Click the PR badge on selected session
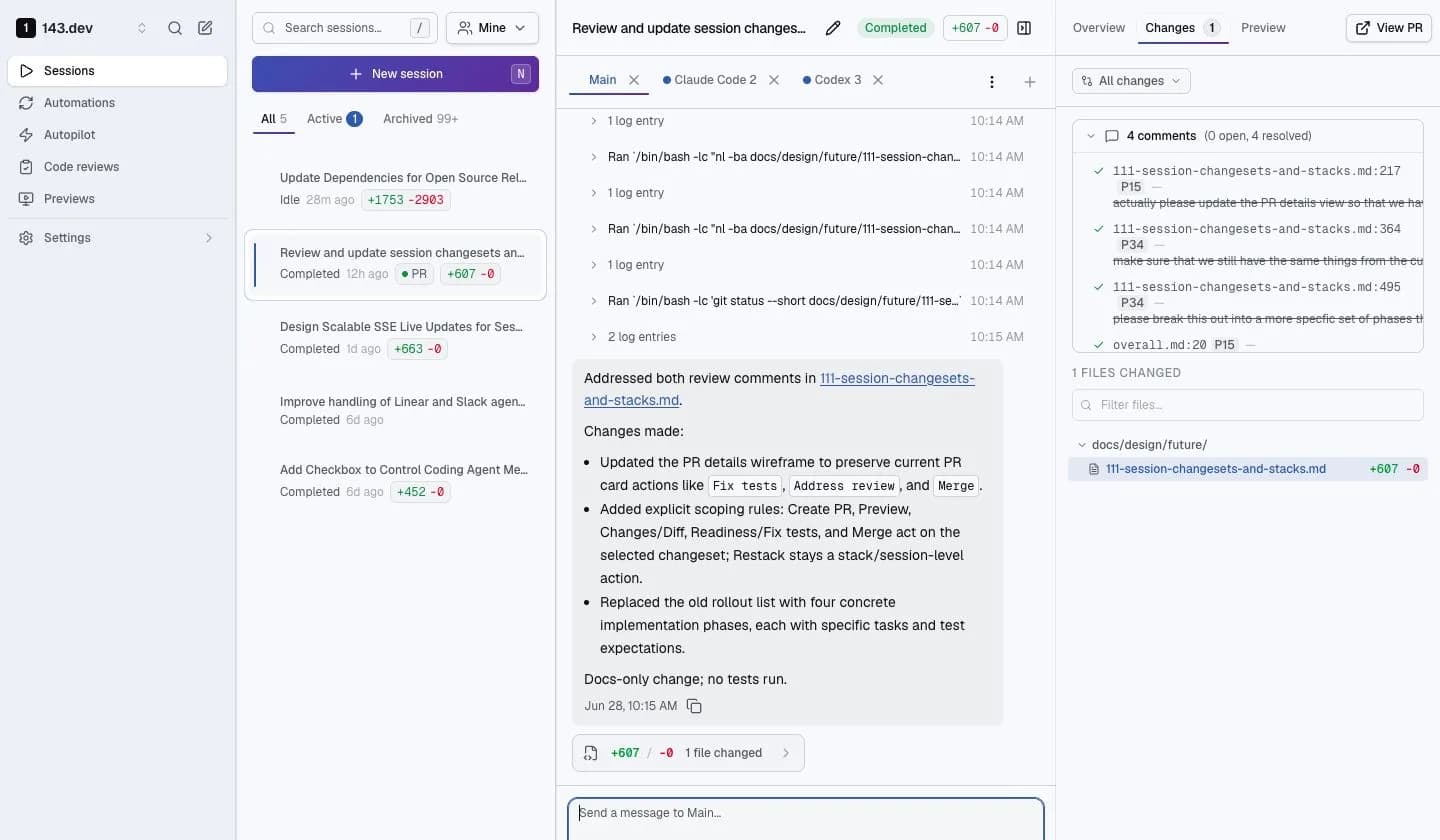Viewport: 1440px width, 840px height. (414, 274)
